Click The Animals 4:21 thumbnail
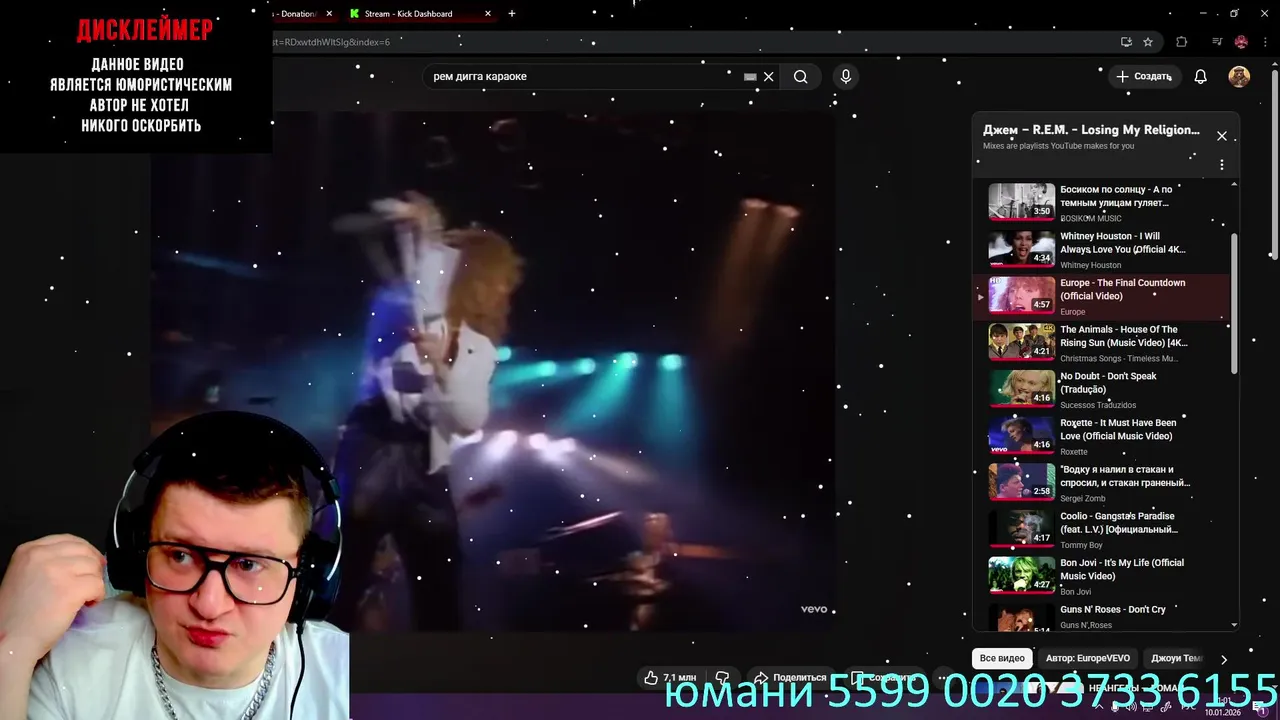The width and height of the screenshot is (1280, 720). pyautogui.click(x=1021, y=342)
